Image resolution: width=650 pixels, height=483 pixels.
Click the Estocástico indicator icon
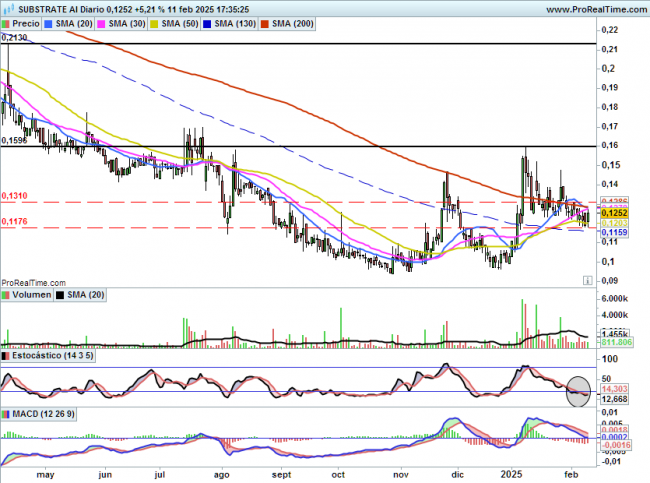6,355
